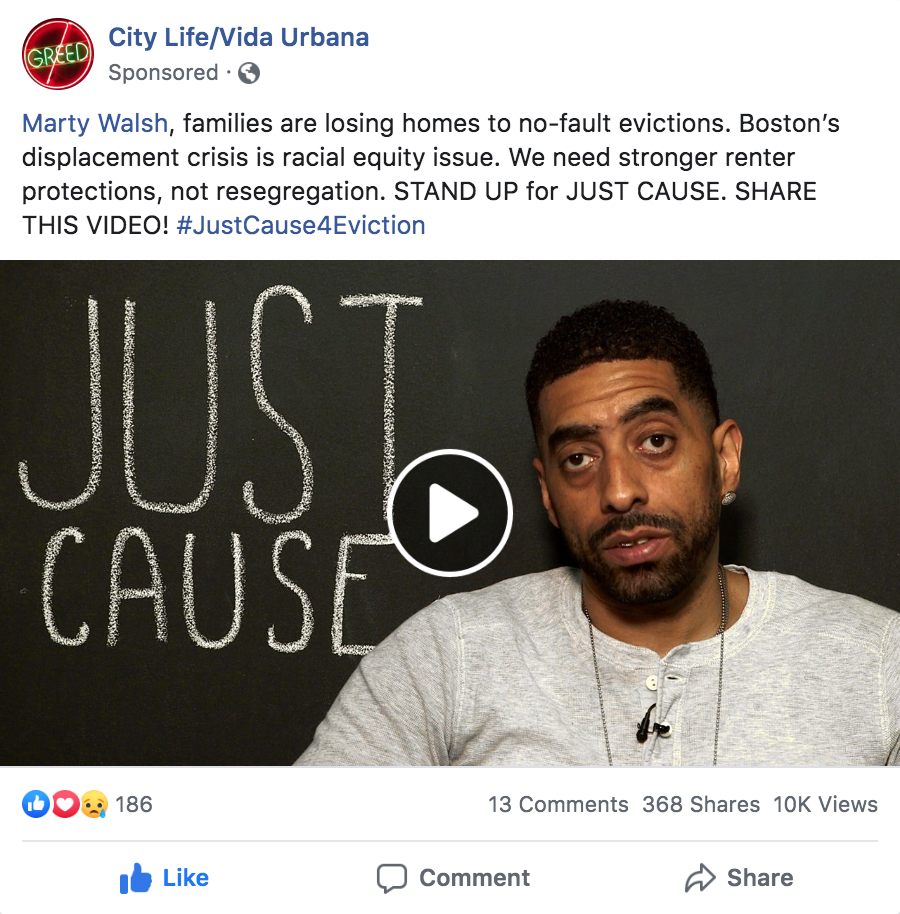Click the speech bubble Comment icon

tap(392, 878)
